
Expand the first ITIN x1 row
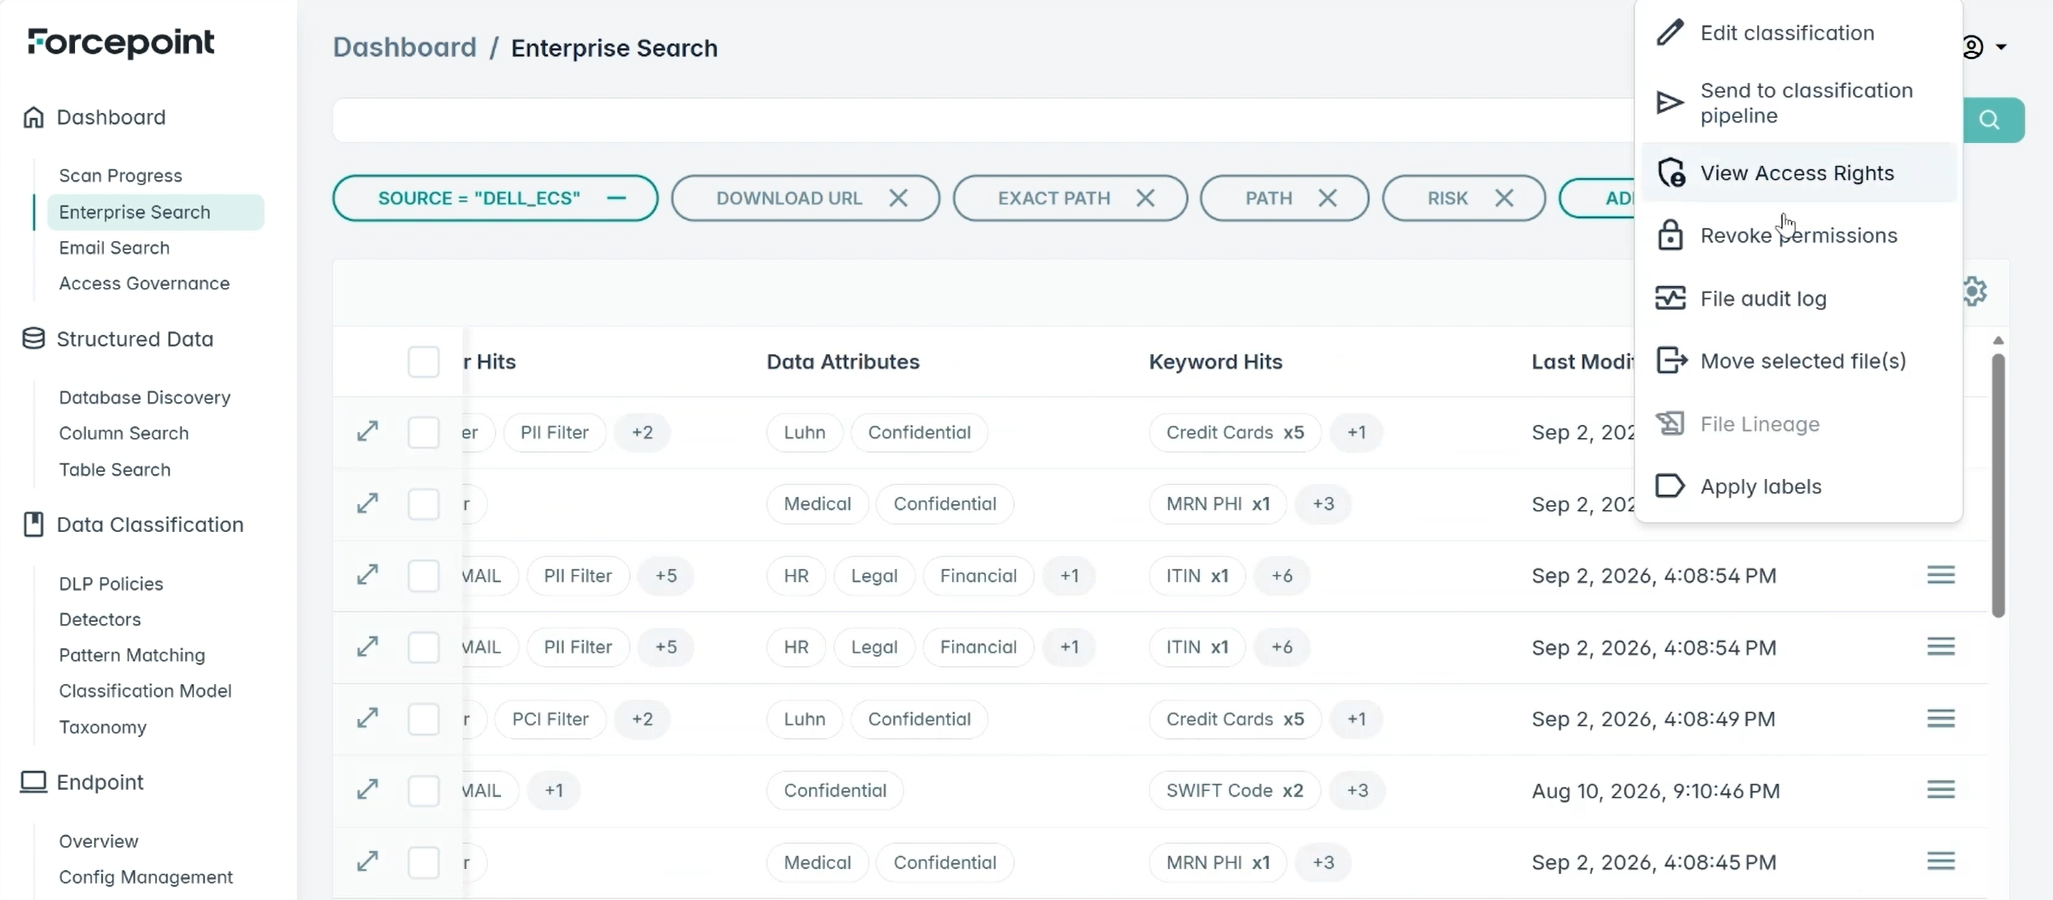pyautogui.click(x=368, y=575)
